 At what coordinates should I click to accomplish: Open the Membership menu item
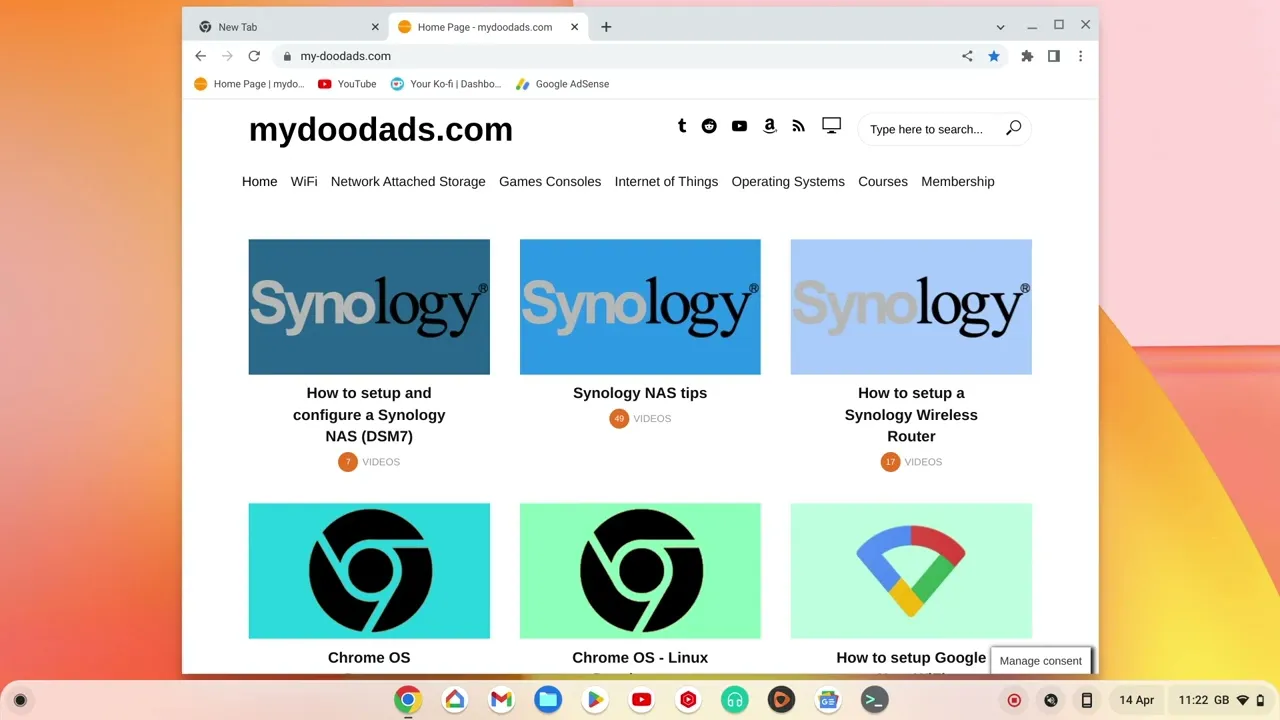pos(958,181)
